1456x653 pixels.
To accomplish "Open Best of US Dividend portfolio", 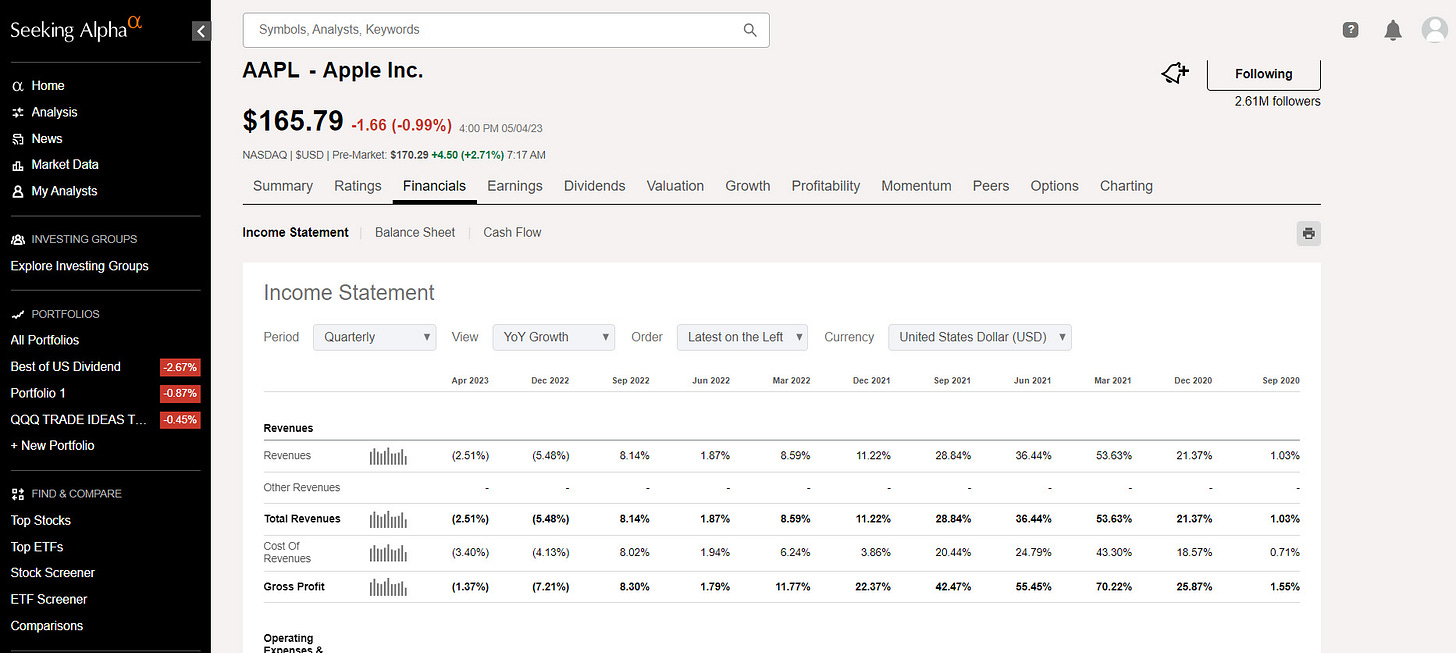I will pos(65,367).
